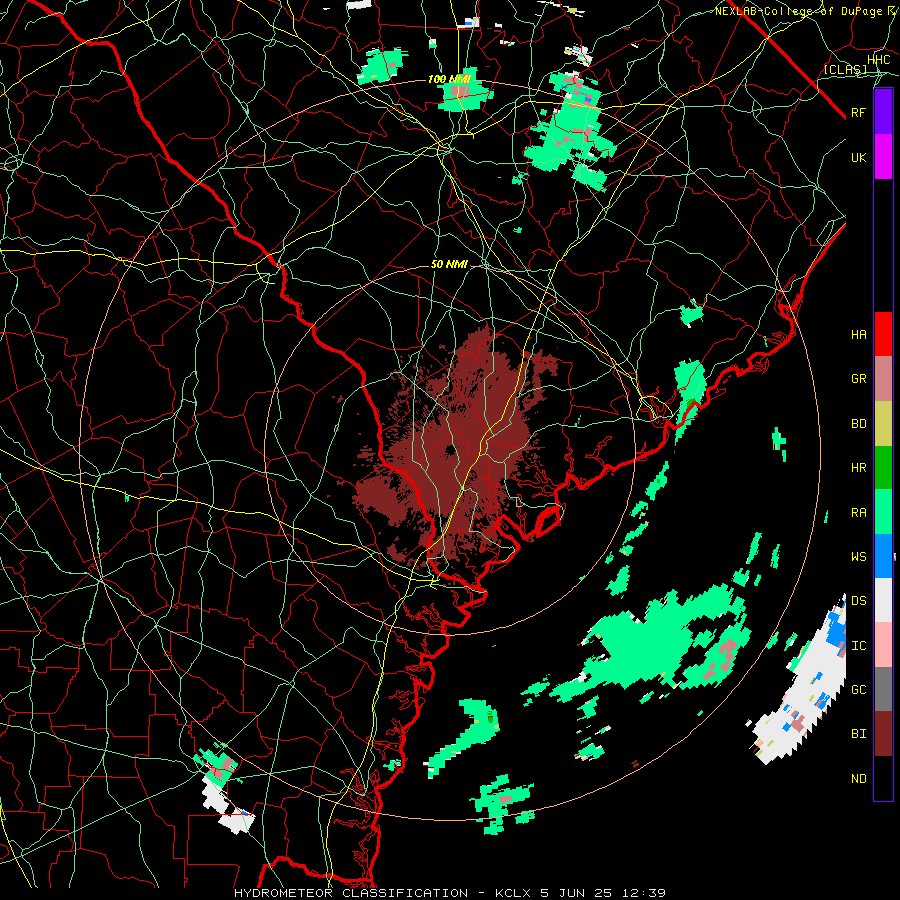Click the blue WS legend swatch
The height and width of the screenshot is (900, 900).
pos(883,556)
